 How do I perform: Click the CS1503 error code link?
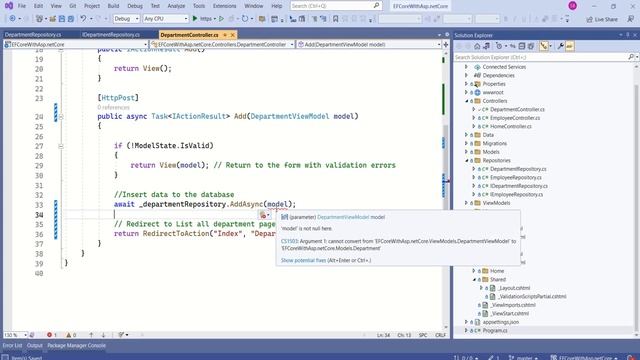click(289, 241)
